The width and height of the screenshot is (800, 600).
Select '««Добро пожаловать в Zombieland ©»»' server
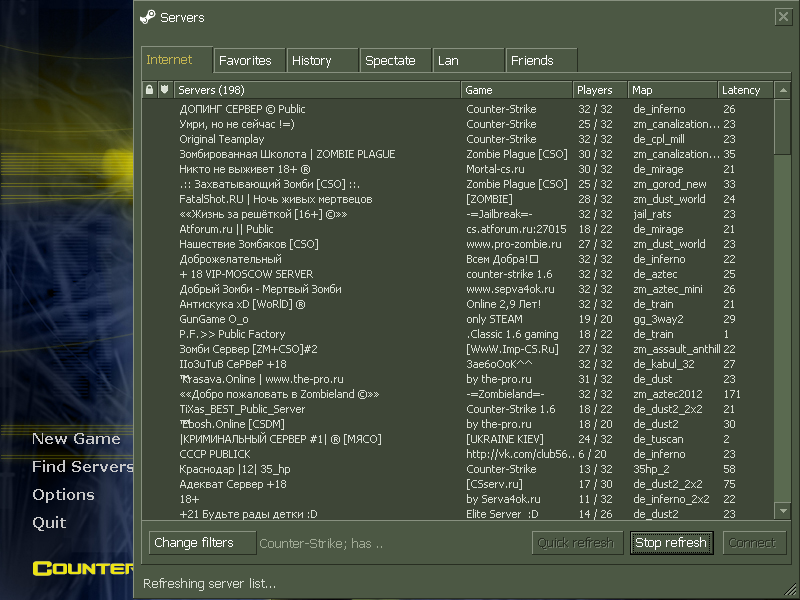(x=458, y=394)
